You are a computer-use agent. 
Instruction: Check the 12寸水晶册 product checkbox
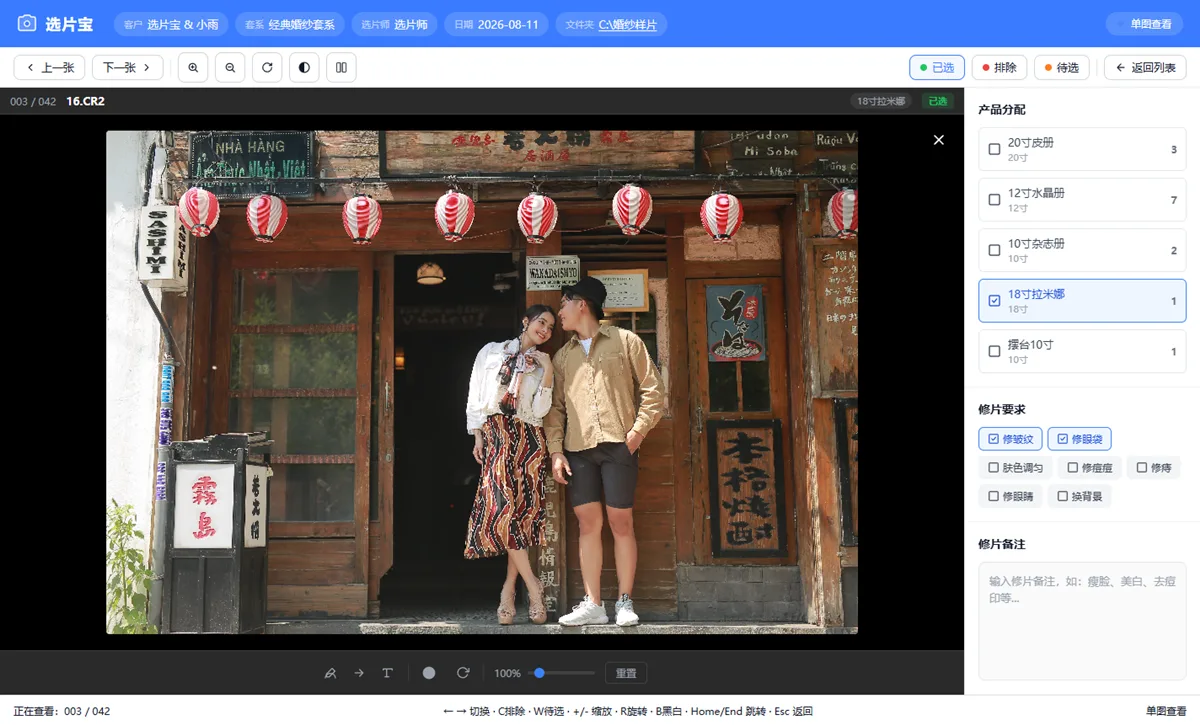coord(994,200)
